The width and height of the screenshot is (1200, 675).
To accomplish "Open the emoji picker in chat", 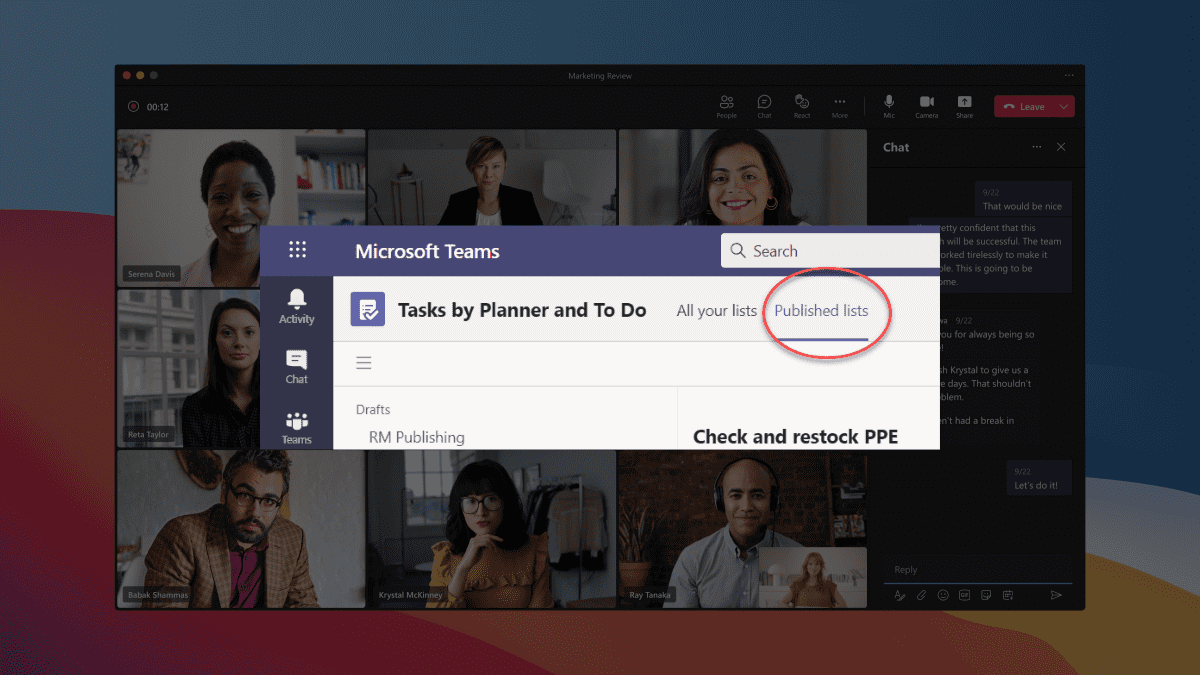I will (943, 595).
